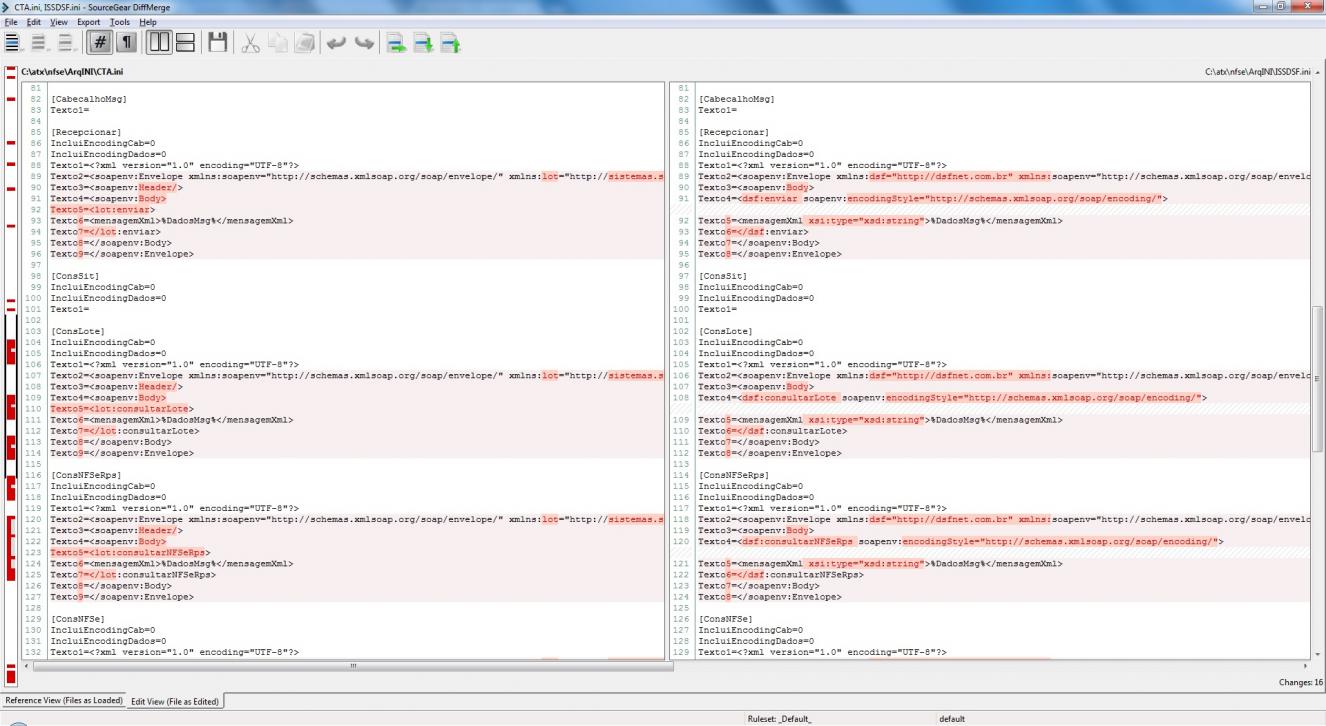This screenshot has height=726, width=1326.
Task: Click [ConsNFSeRps] in the left pane
Action: [86, 475]
